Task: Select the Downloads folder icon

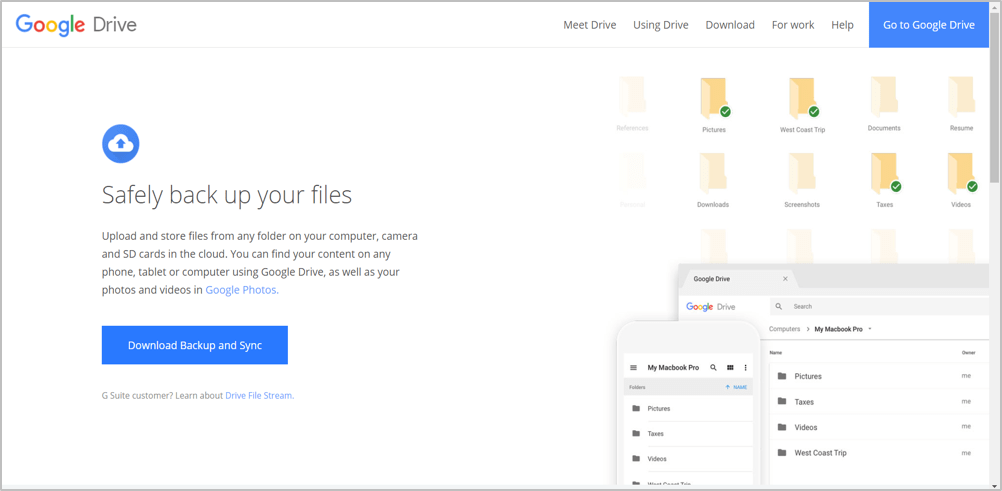Action: (x=712, y=172)
